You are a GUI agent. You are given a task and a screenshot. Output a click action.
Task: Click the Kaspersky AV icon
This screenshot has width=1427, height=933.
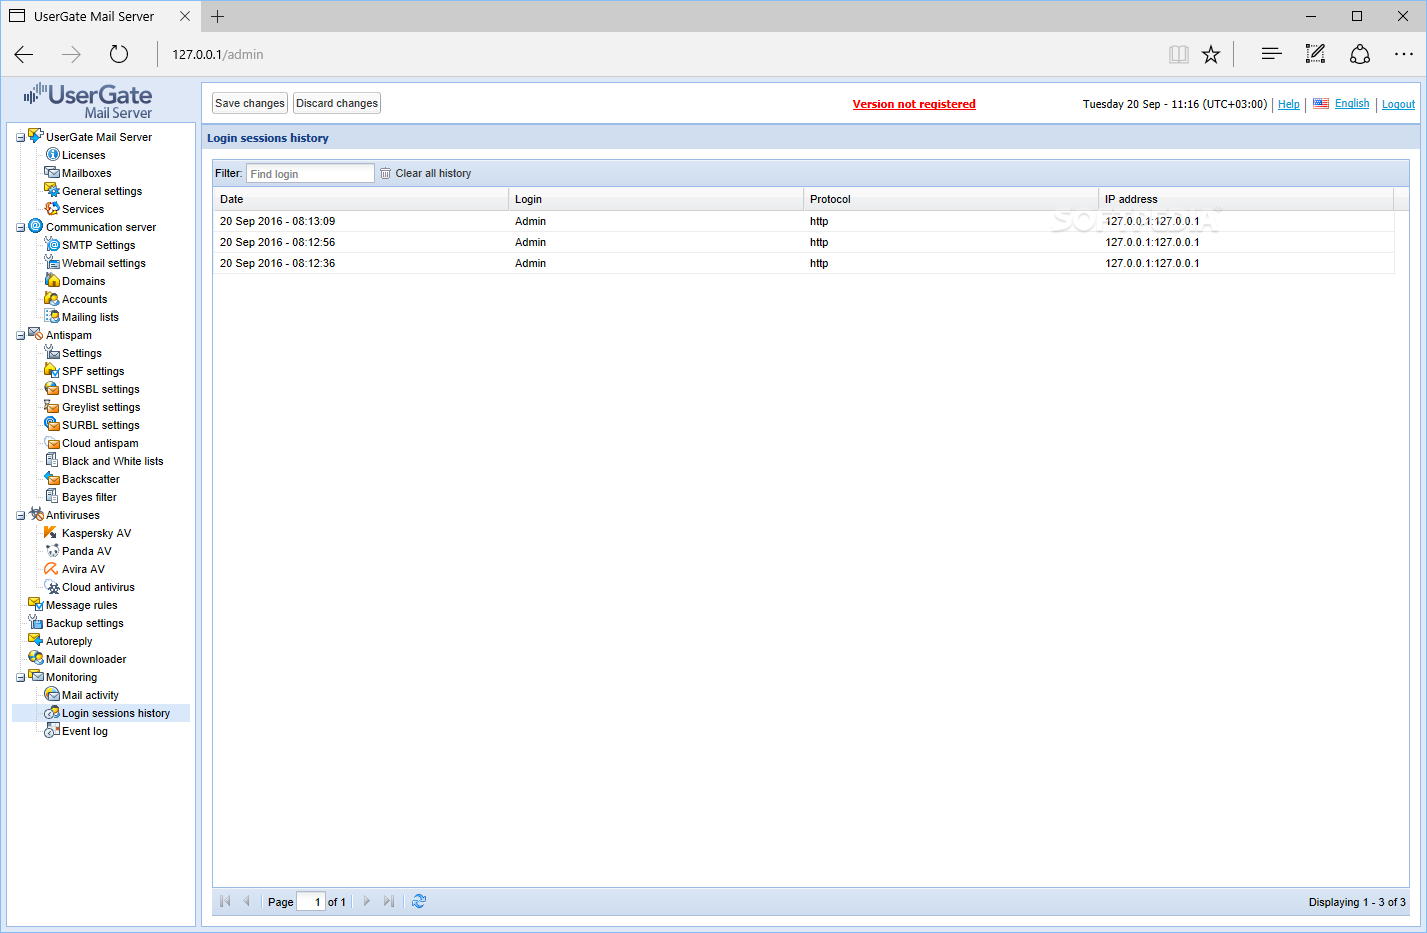click(52, 532)
